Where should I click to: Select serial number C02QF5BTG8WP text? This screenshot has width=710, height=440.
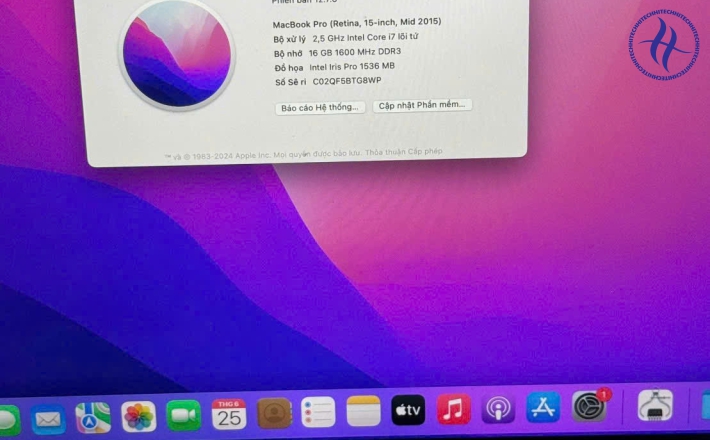(347, 81)
